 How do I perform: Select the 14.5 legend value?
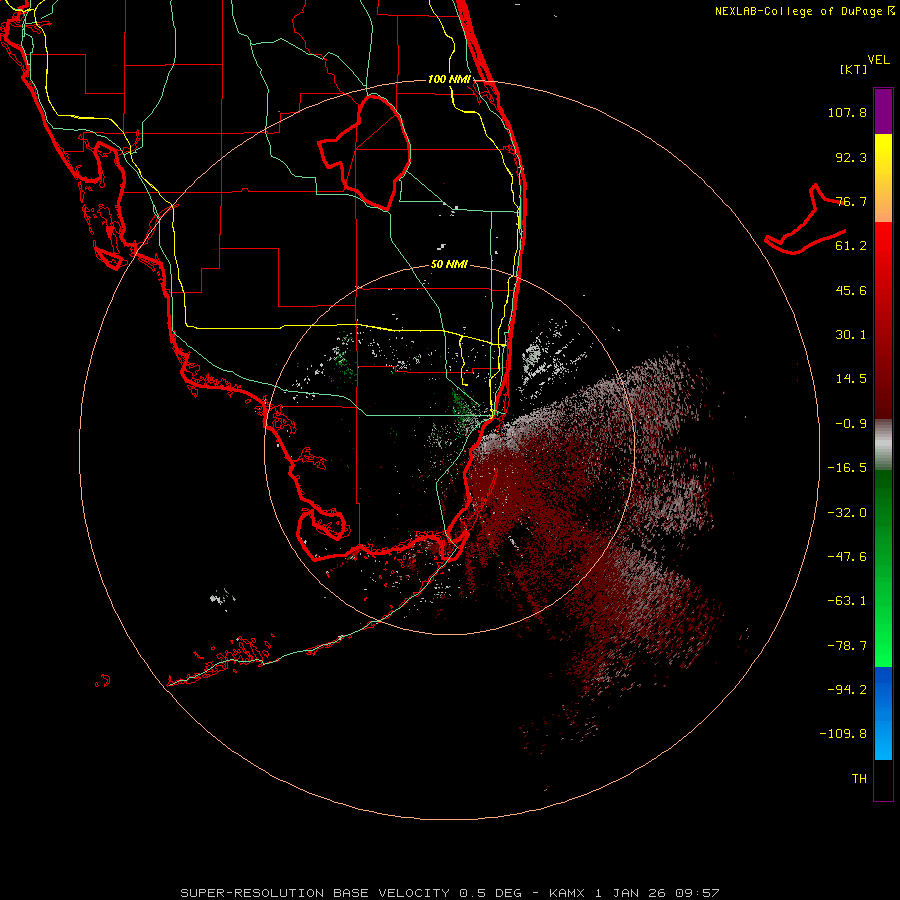pos(851,379)
